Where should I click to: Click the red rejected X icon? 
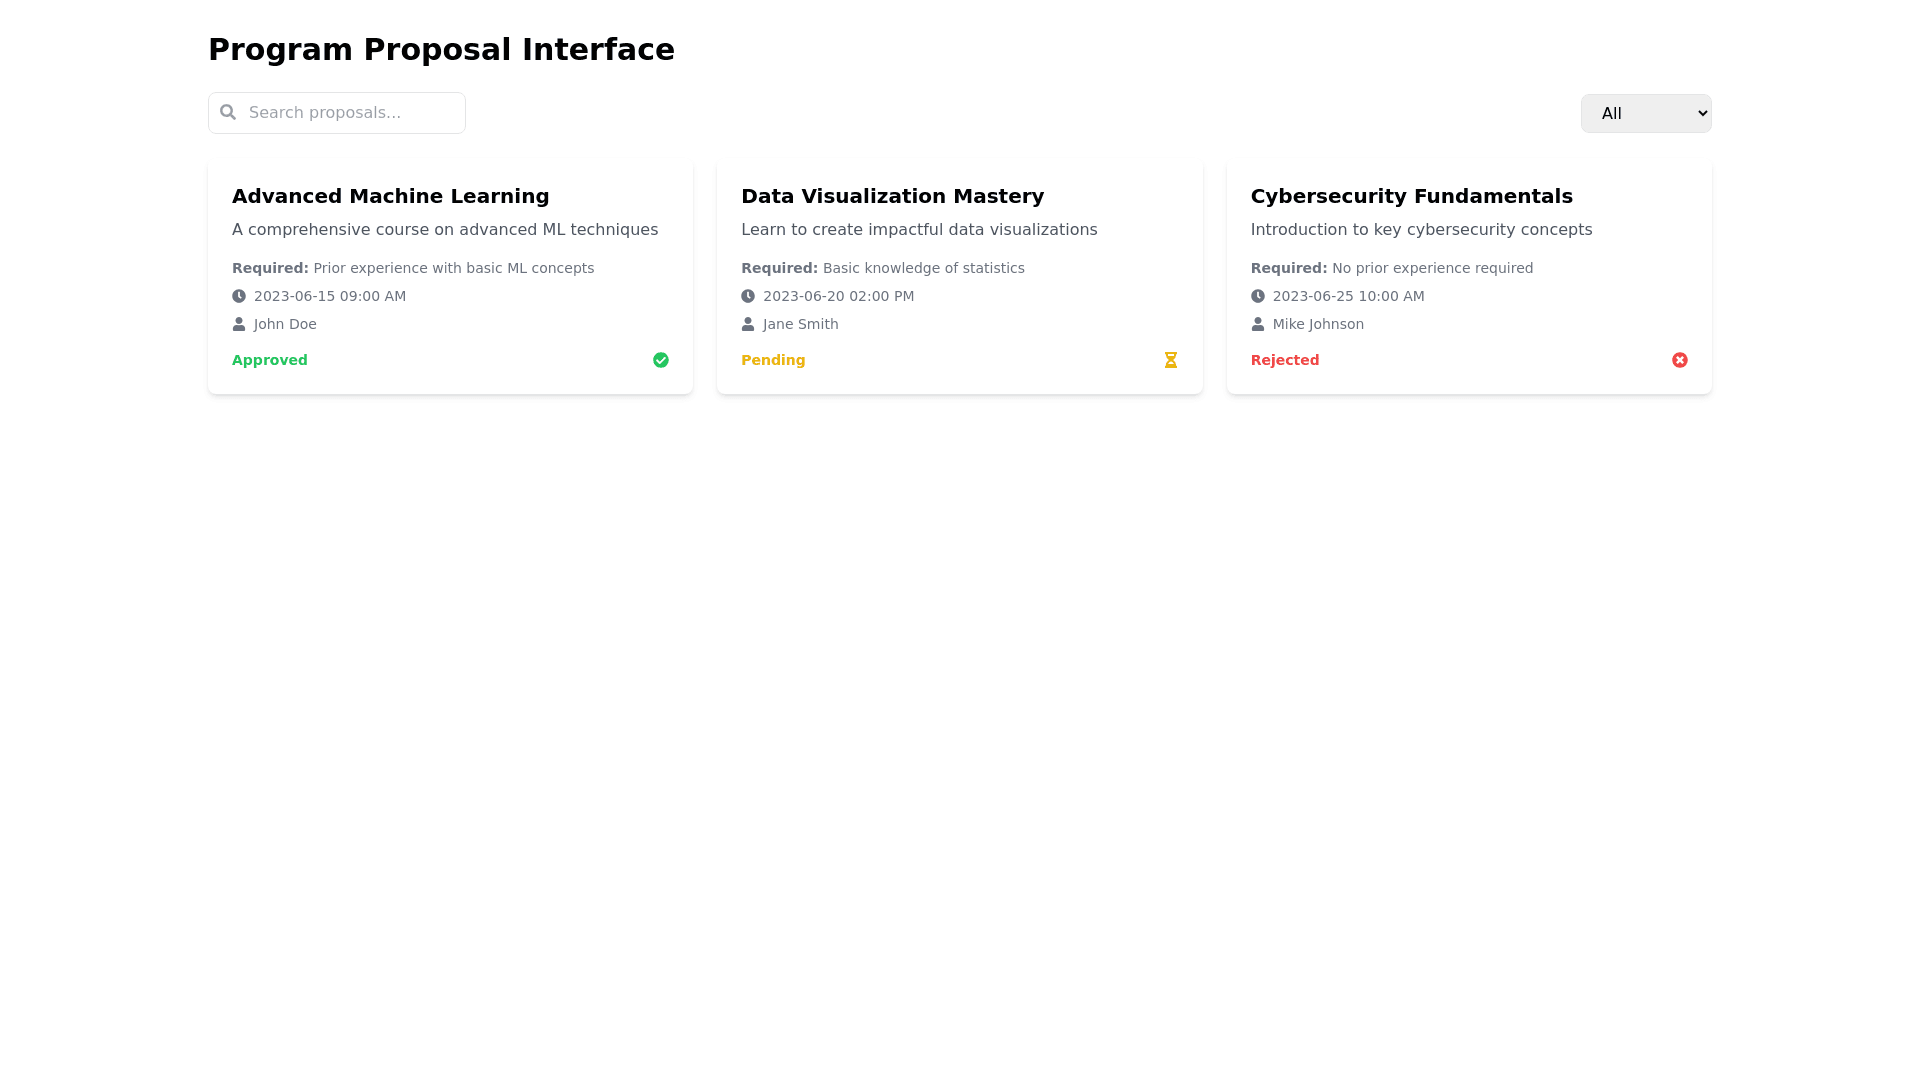1680,360
